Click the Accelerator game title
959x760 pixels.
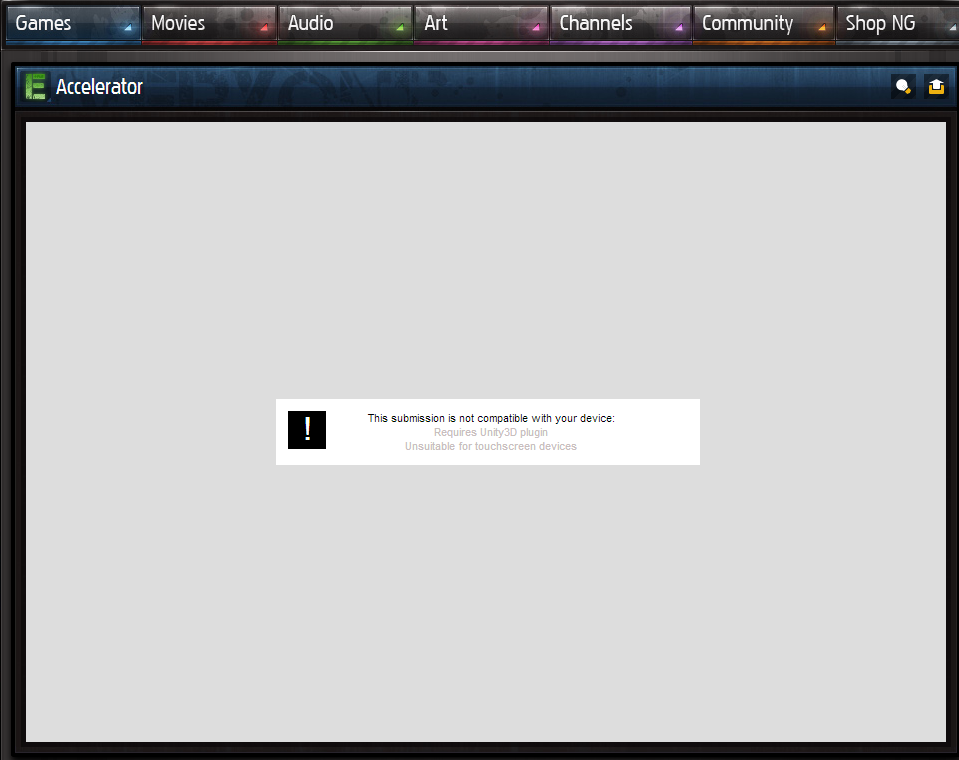(99, 87)
